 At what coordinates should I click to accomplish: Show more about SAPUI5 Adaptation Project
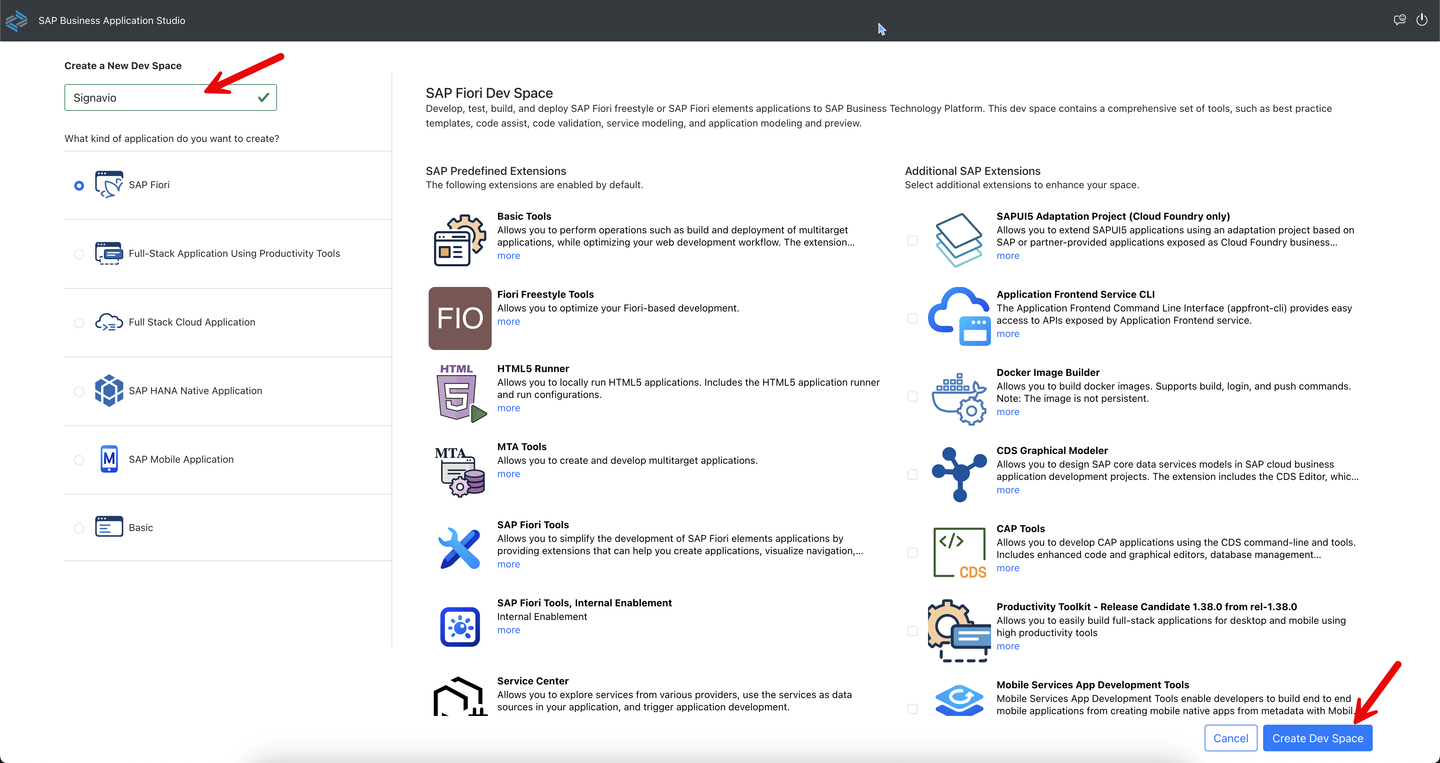[1008, 256]
